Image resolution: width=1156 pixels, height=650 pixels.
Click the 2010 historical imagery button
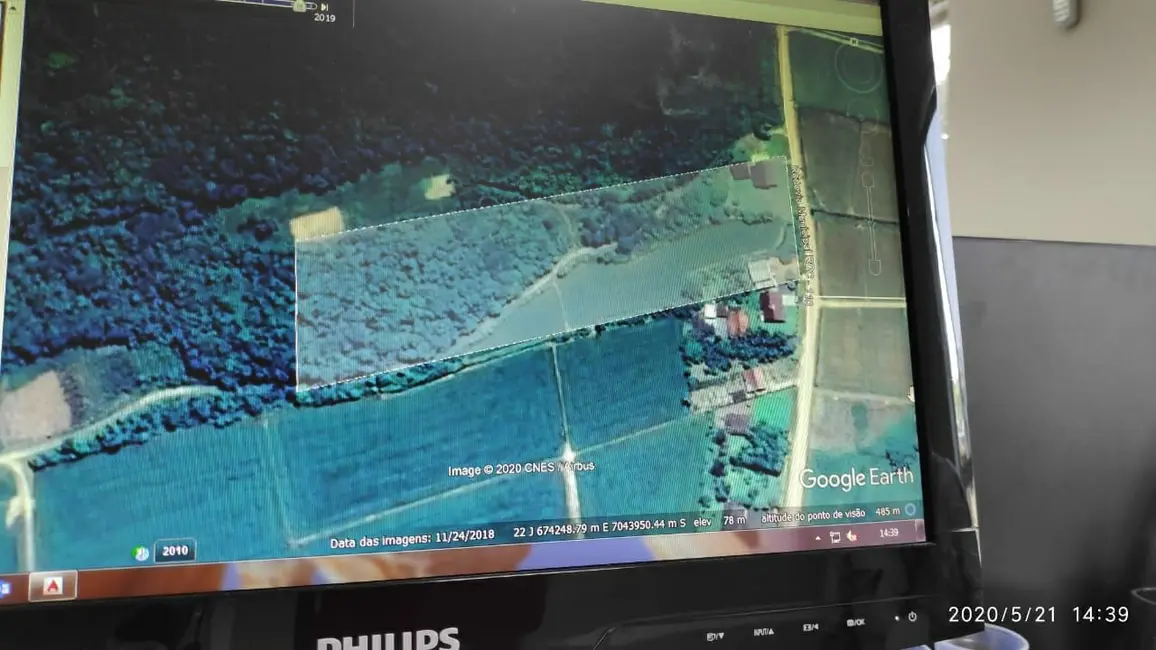(x=175, y=550)
